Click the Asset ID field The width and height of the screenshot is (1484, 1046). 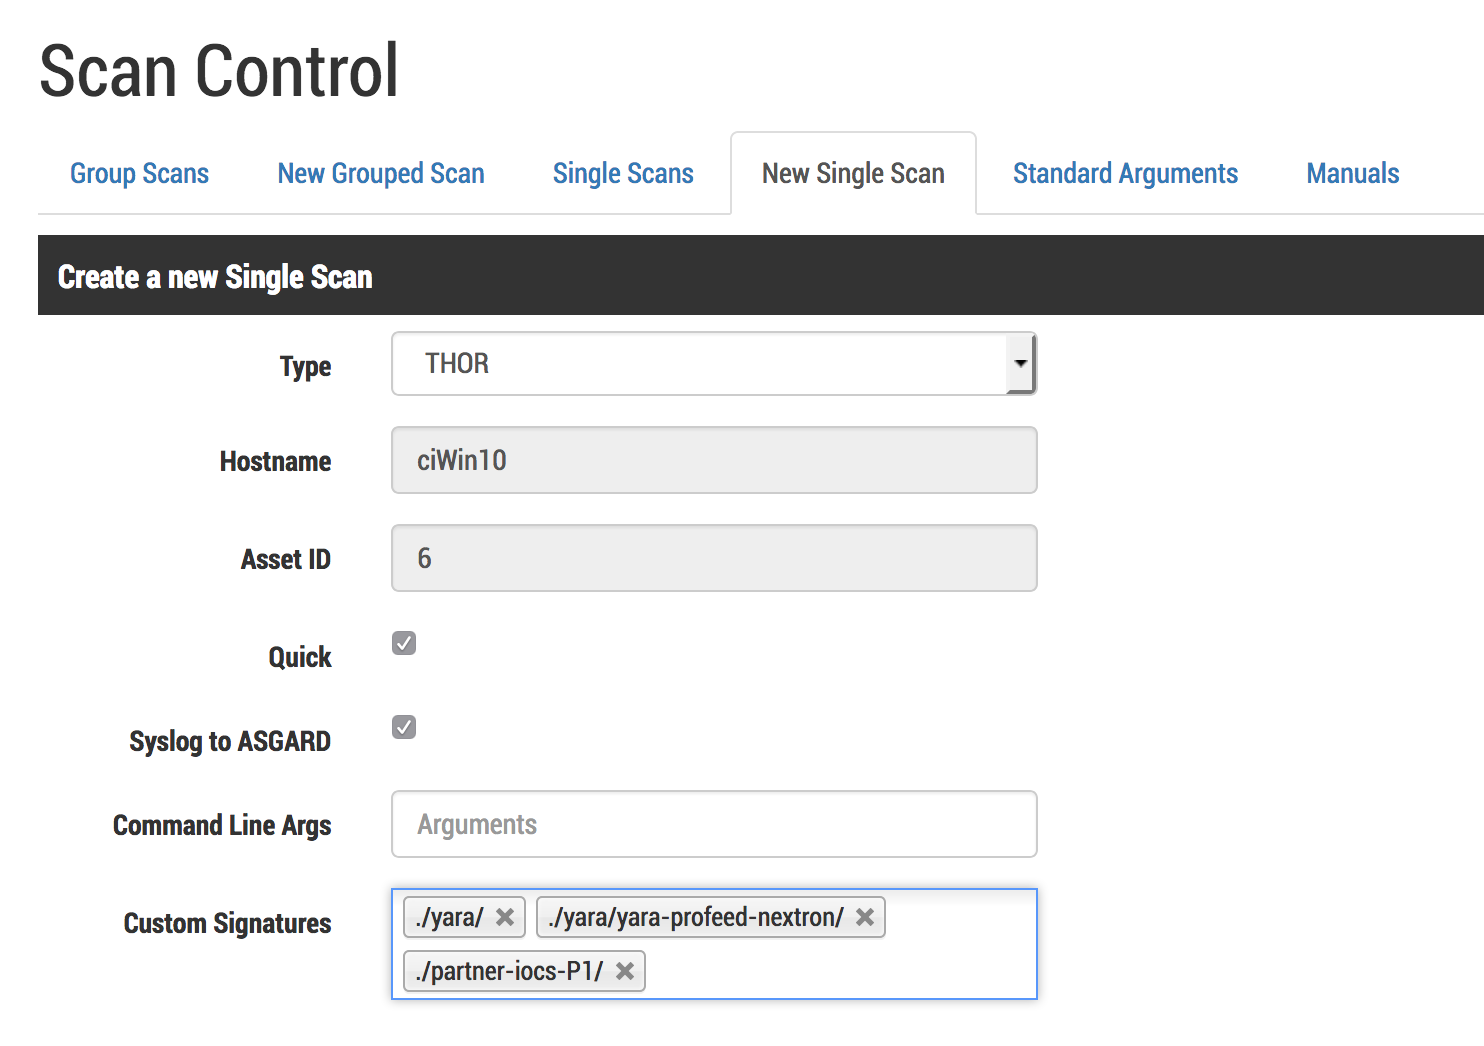pos(713,558)
